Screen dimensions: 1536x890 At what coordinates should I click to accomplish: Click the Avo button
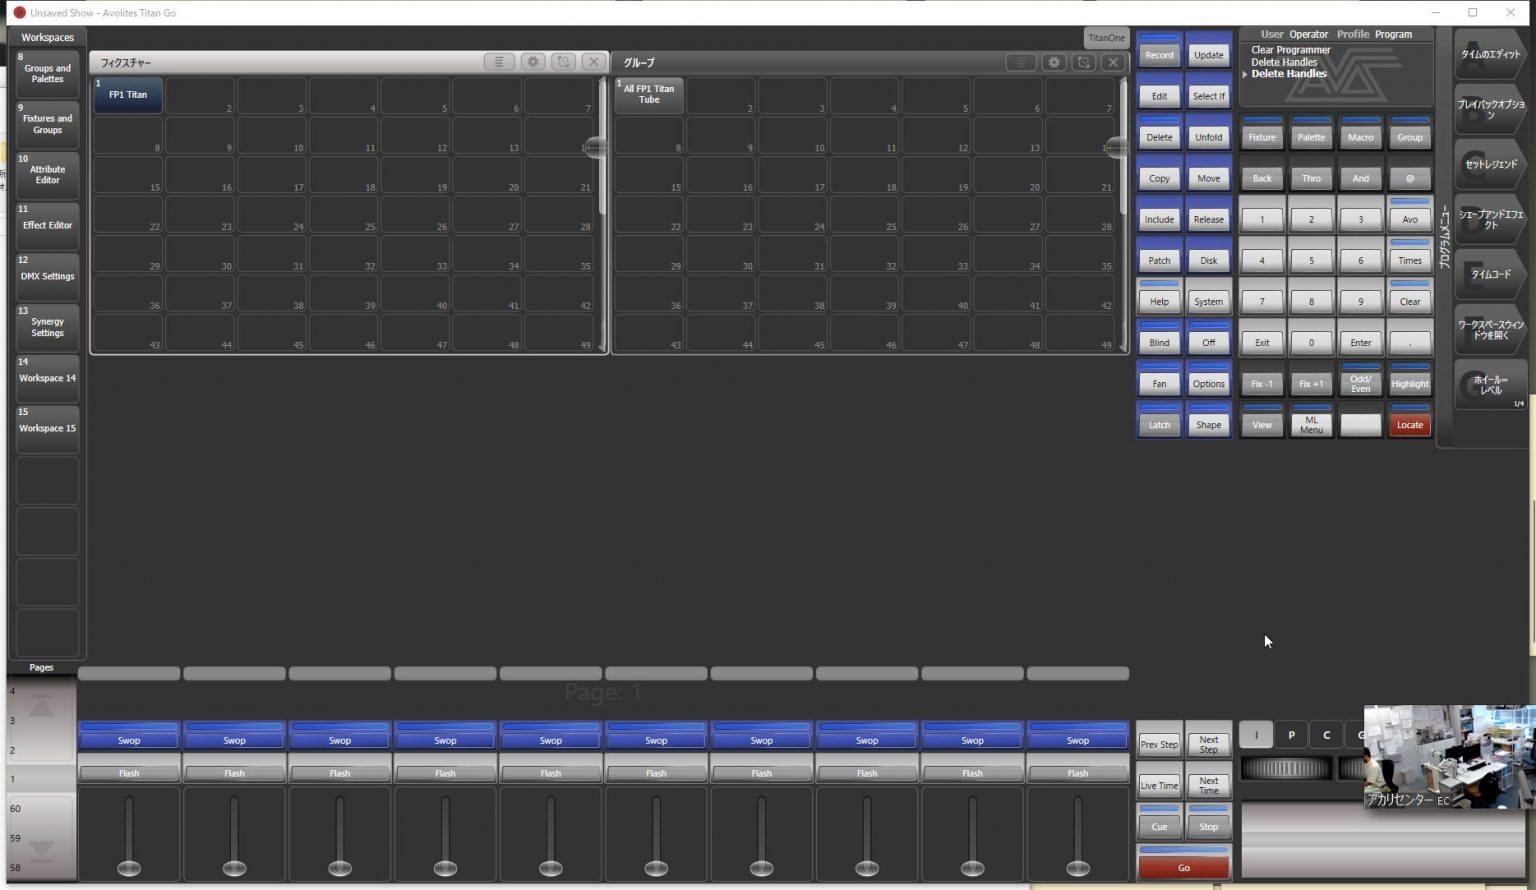[x=1410, y=219]
